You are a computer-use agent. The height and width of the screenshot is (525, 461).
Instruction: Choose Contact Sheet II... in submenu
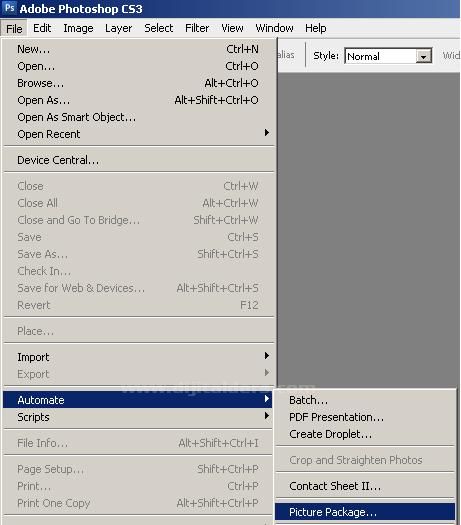pyautogui.click(x=365, y=486)
